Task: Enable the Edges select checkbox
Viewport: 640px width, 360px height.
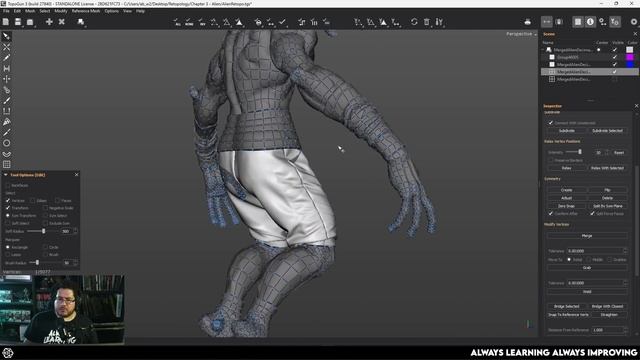Action: [x=33, y=200]
